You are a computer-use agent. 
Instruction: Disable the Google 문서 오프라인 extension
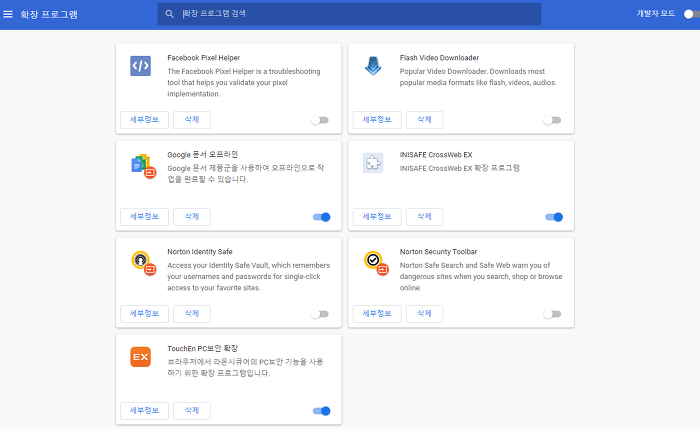[x=321, y=217]
